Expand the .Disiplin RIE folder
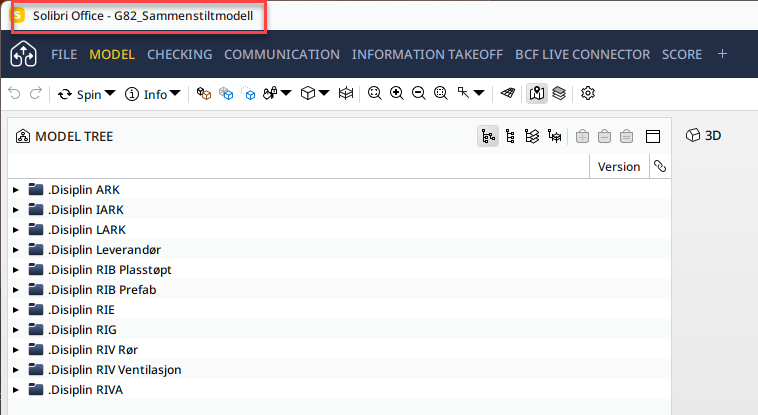The height and width of the screenshot is (415, 758). pos(15,310)
